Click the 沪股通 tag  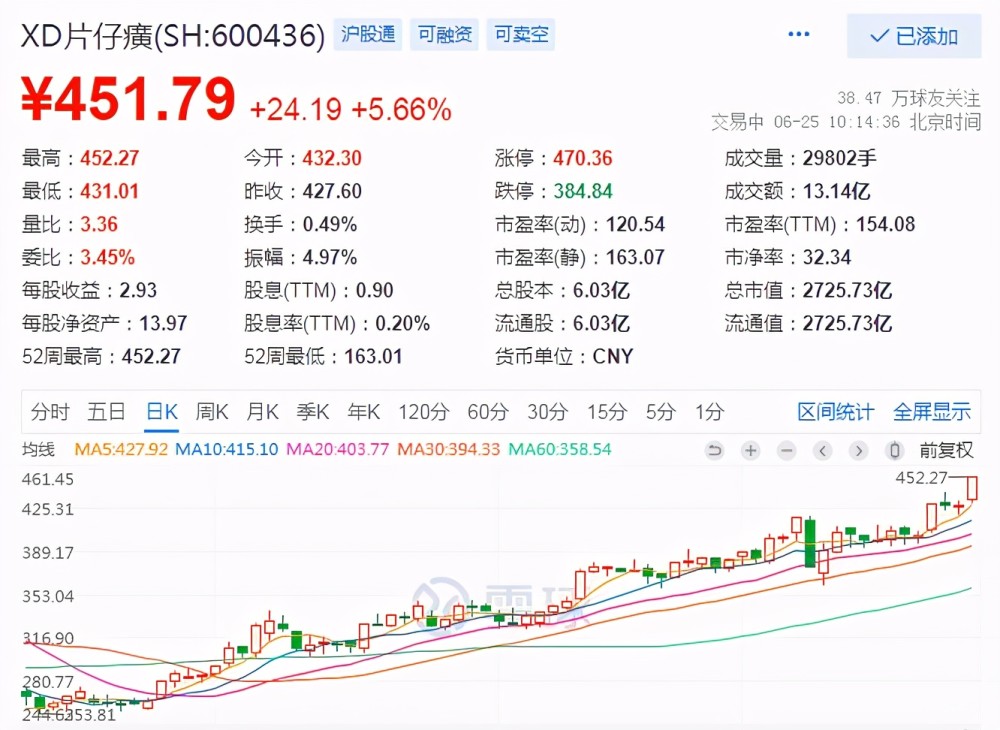pos(368,34)
